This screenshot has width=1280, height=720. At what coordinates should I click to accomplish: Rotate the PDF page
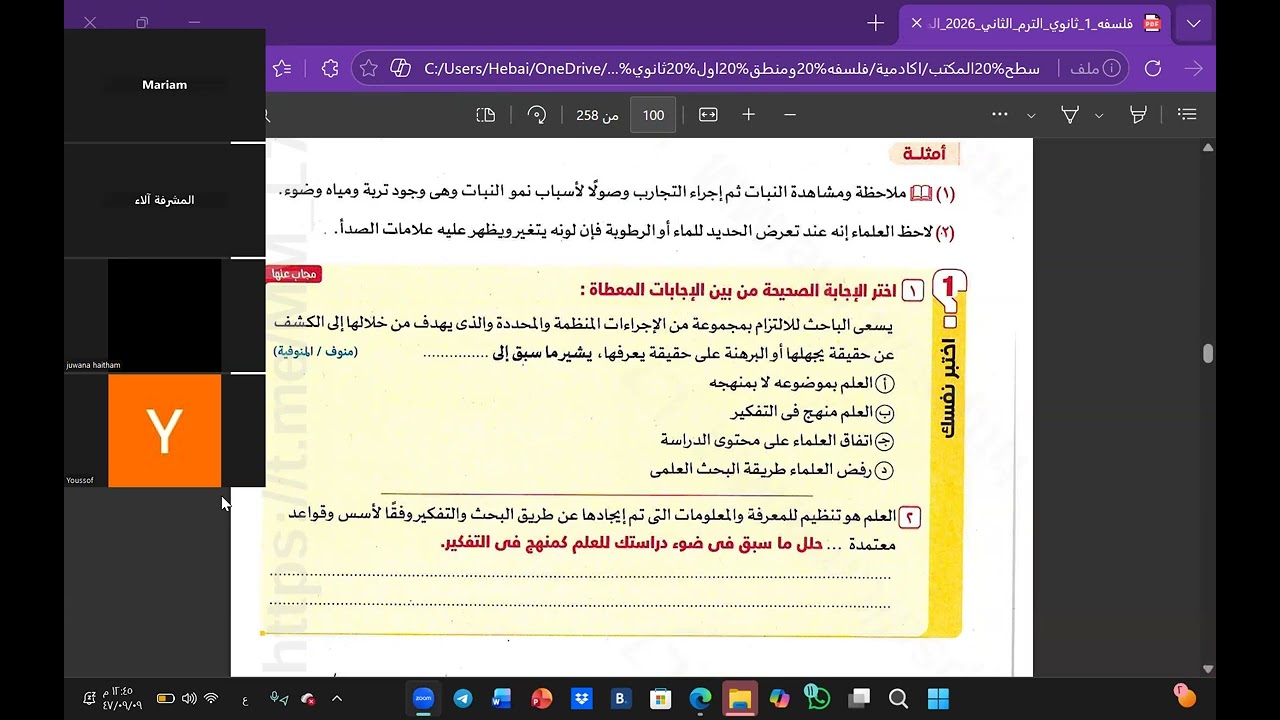[537, 115]
